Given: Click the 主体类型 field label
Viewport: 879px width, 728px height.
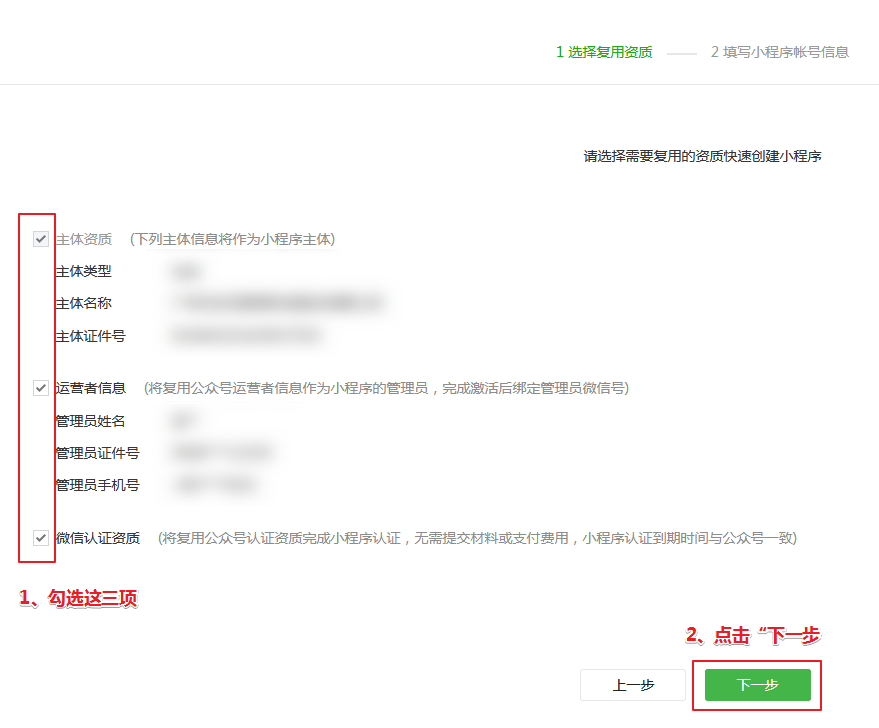Looking at the screenshot, I should point(84,271).
